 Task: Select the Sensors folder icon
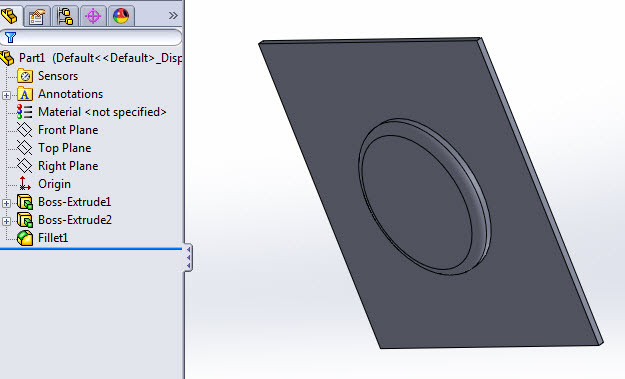coord(25,76)
